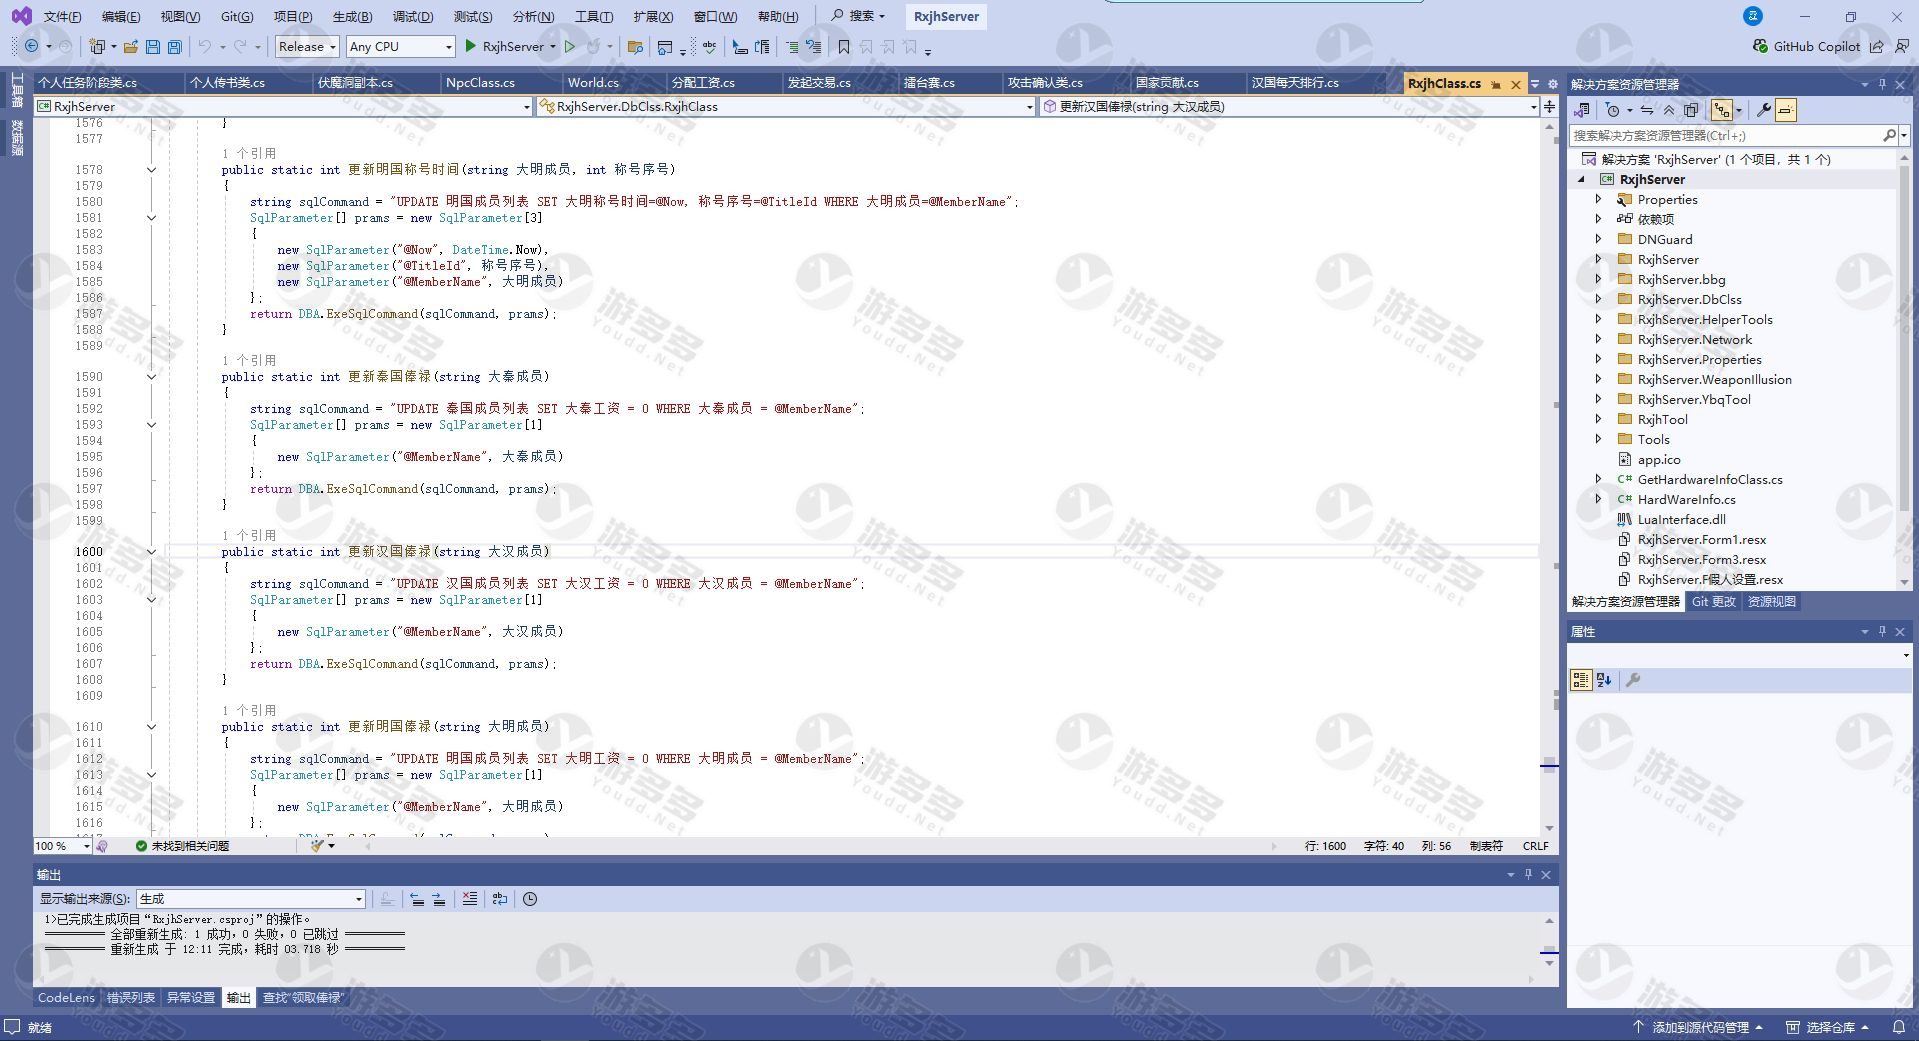Open Solution Explorer properties wrench icon

coord(1764,110)
